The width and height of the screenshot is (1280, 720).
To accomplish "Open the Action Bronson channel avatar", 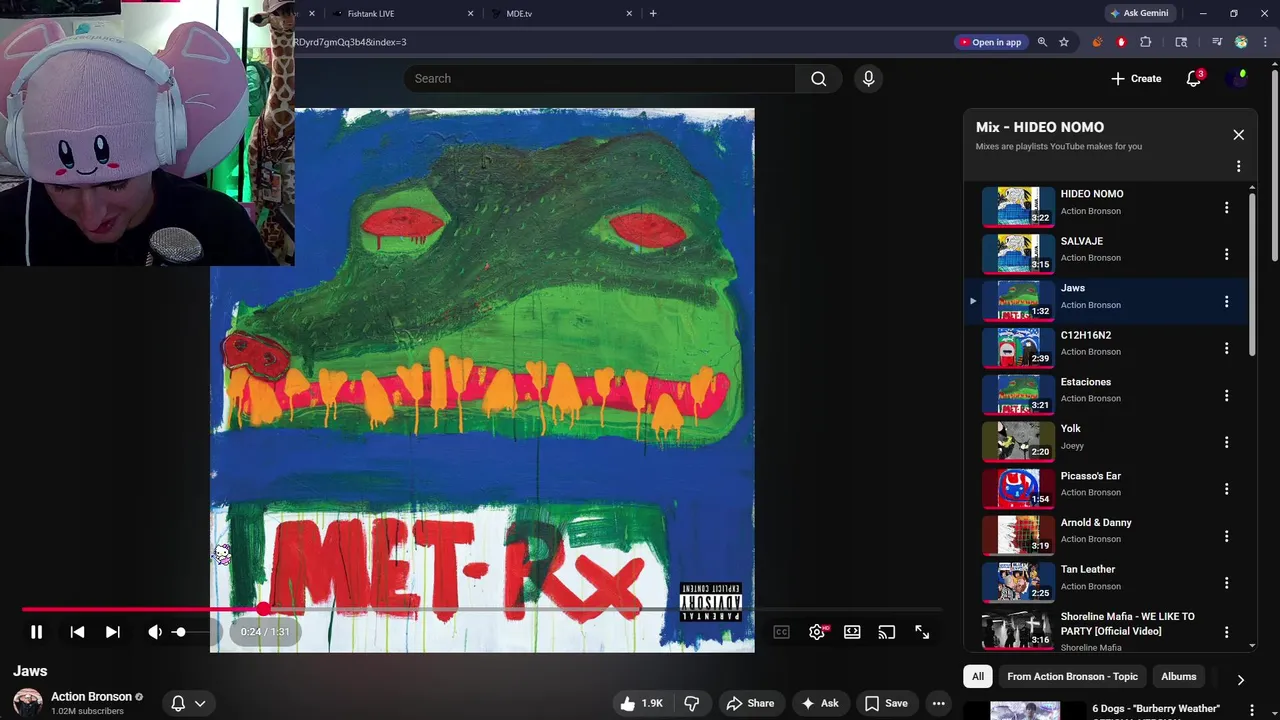I will pyautogui.click(x=27, y=702).
